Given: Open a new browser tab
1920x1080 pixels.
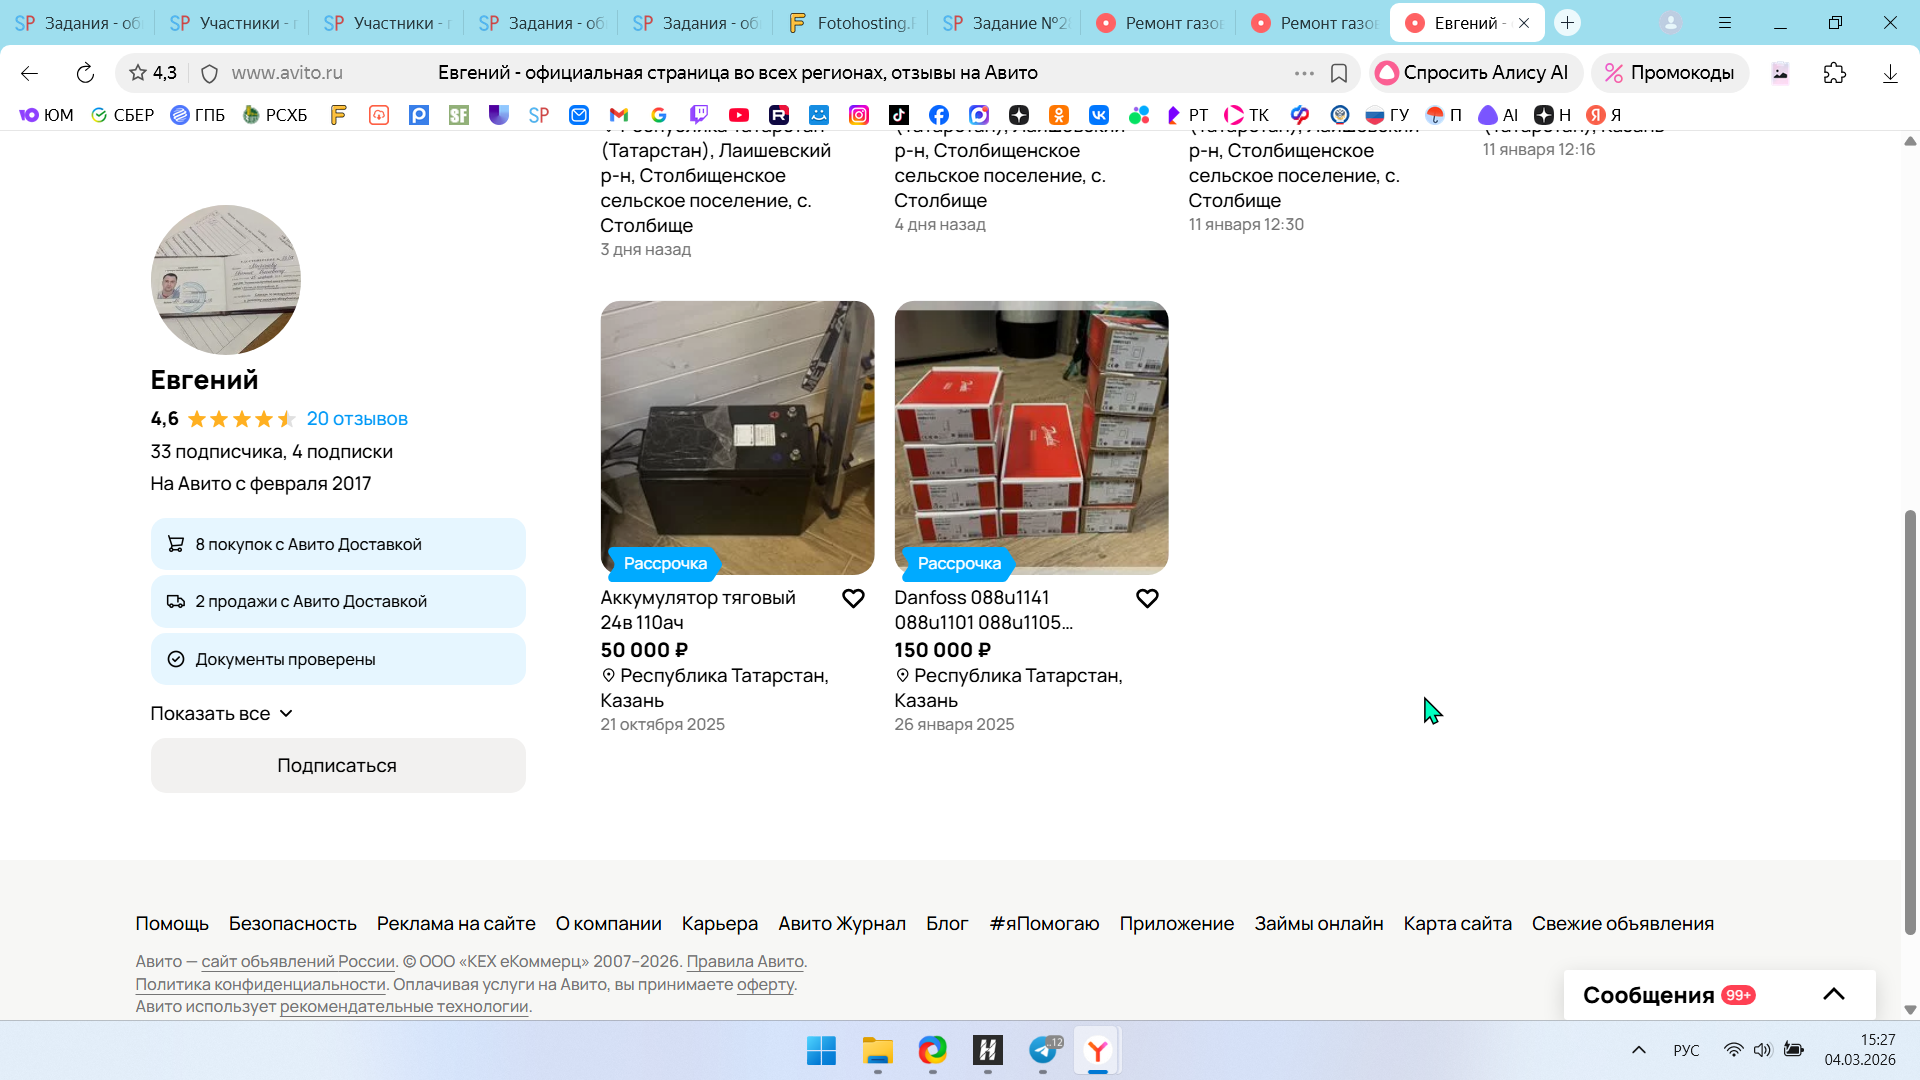Looking at the screenshot, I should coord(1567,23).
